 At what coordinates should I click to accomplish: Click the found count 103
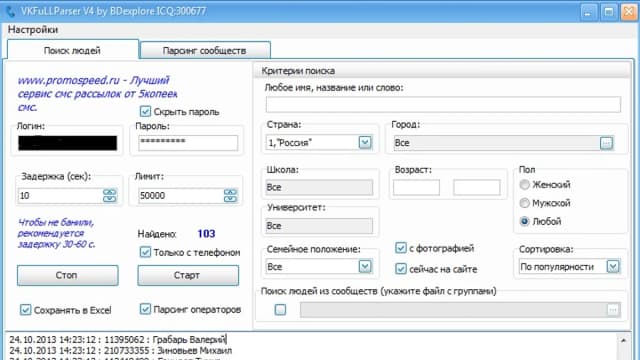[206, 234]
